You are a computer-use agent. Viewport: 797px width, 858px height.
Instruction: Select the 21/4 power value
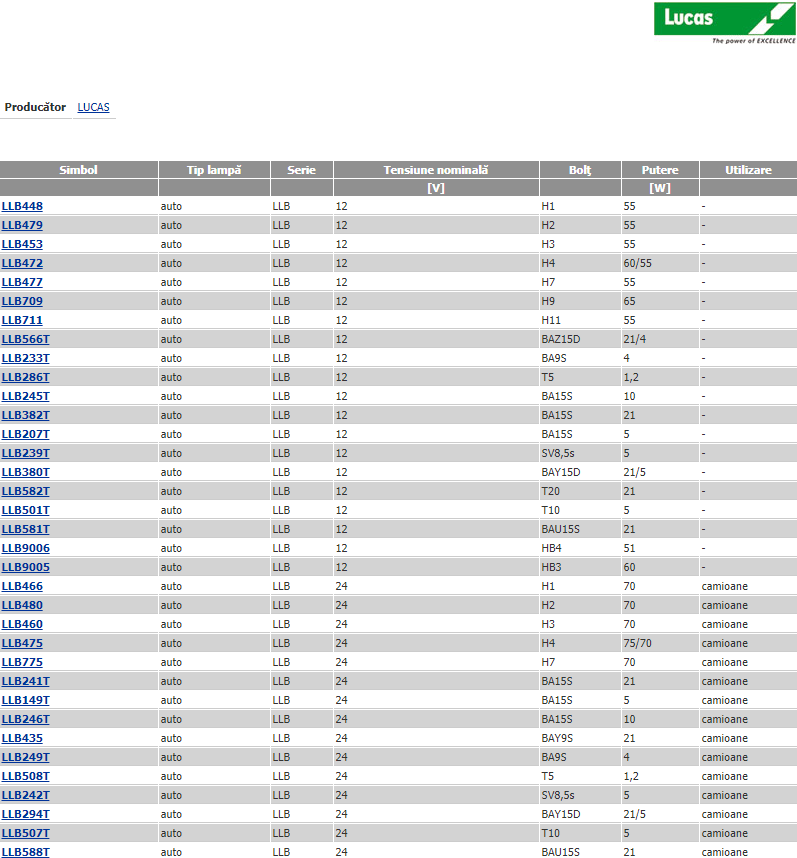pyautogui.click(x=634, y=339)
